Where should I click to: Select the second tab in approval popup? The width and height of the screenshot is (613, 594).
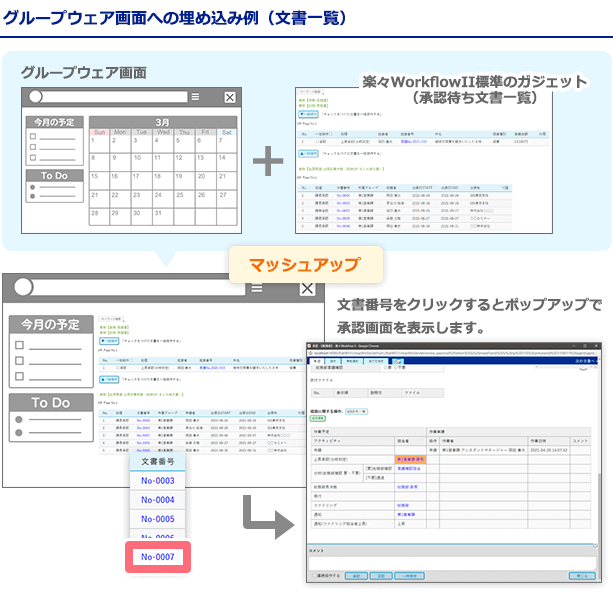(x=333, y=361)
